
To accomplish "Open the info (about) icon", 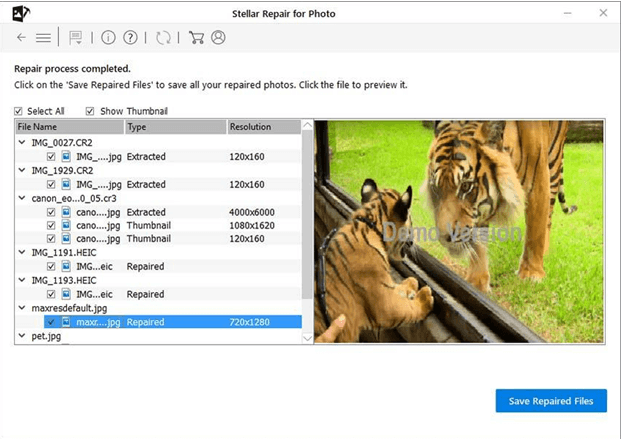I will (x=108, y=38).
